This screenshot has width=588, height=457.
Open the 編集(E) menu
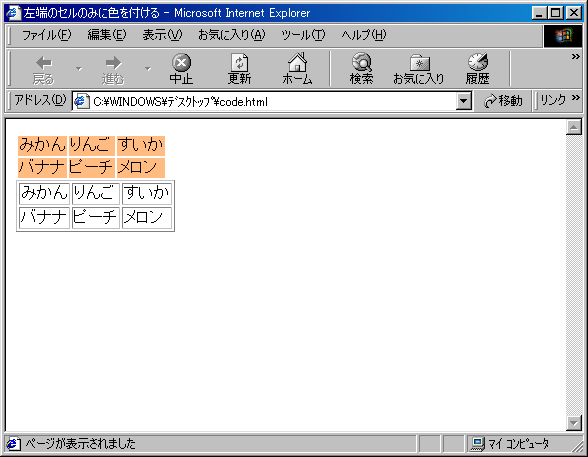point(107,35)
